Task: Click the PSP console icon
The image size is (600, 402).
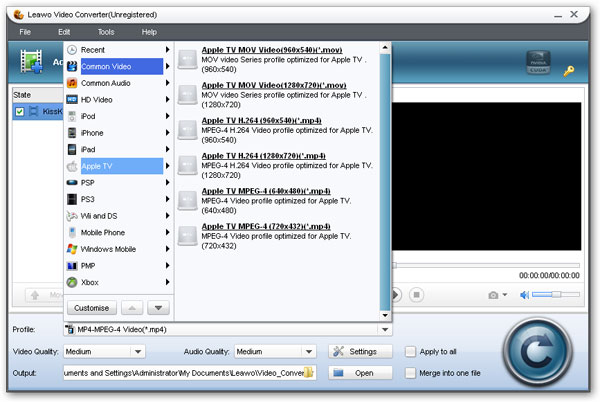Action: (72, 182)
